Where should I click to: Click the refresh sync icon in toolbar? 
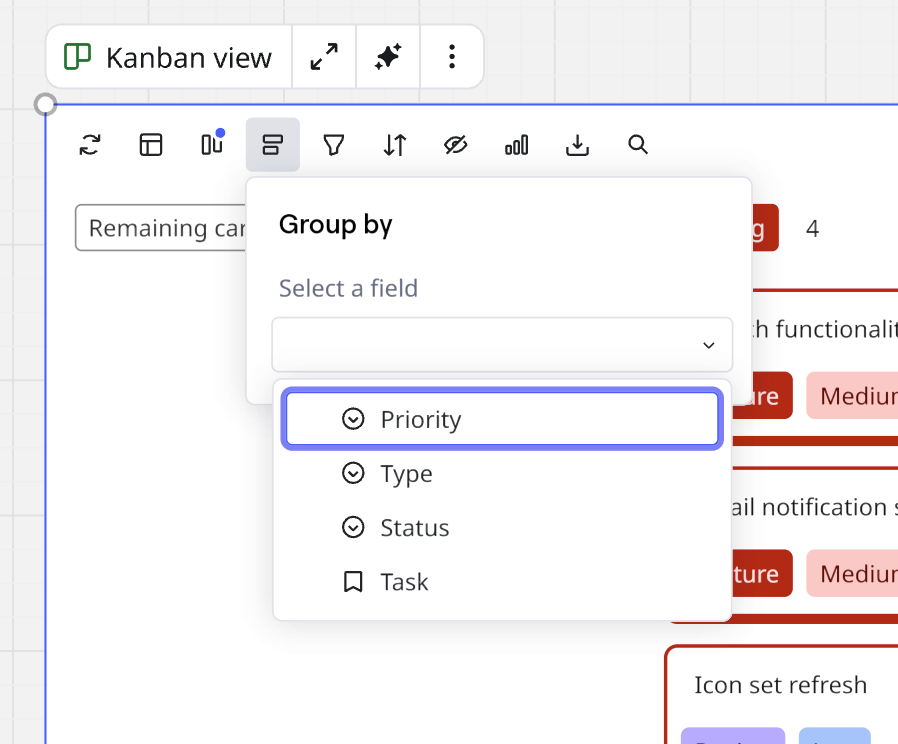(x=90, y=146)
